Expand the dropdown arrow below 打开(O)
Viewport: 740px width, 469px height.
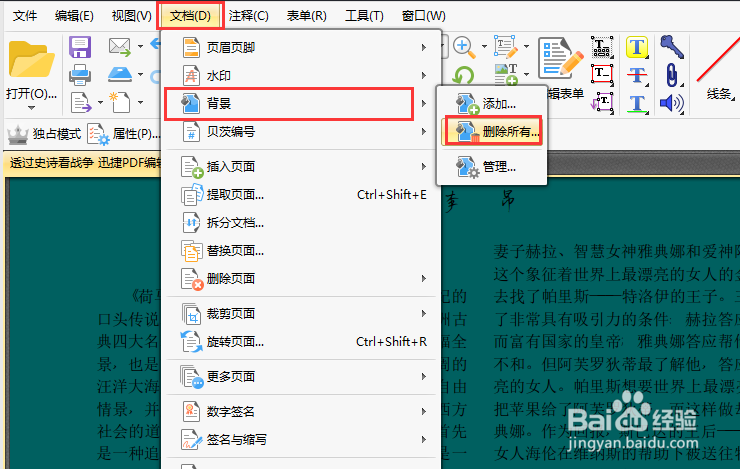tap(31, 109)
